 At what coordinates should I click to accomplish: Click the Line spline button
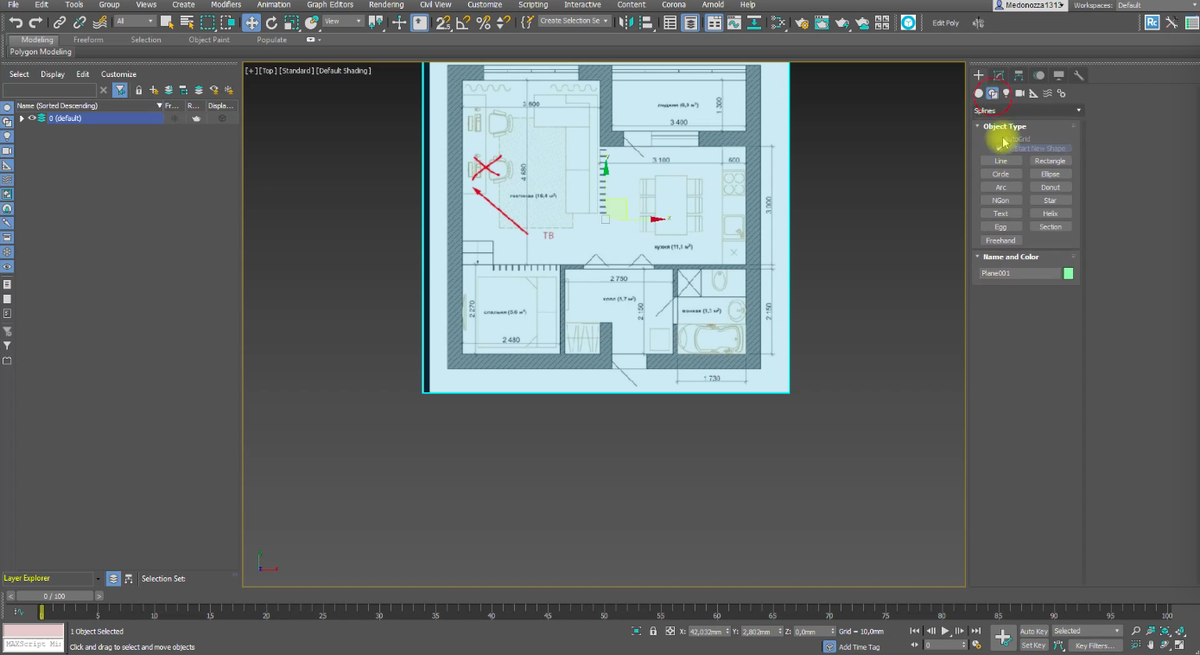[x=1000, y=161]
